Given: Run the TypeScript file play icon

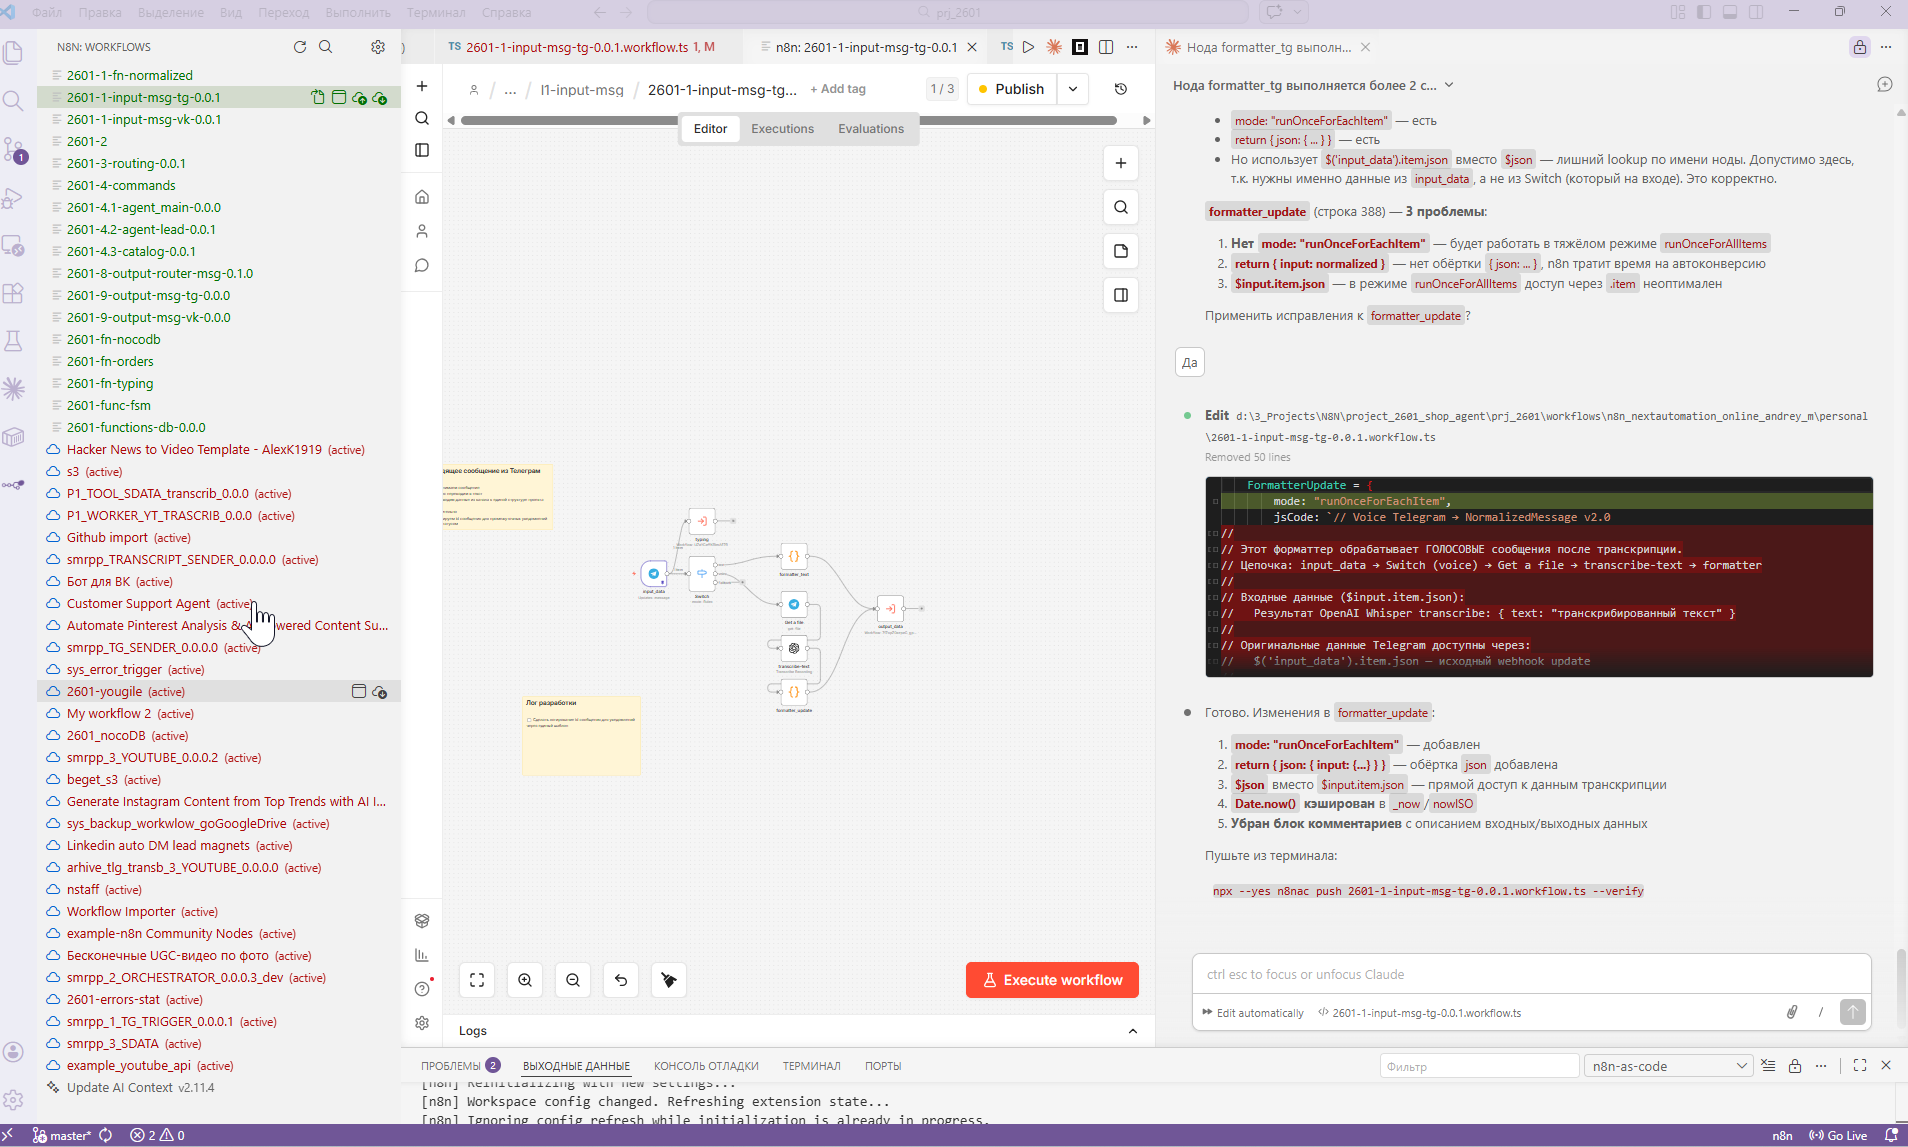Looking at the screenshot, I should 1028,47.
